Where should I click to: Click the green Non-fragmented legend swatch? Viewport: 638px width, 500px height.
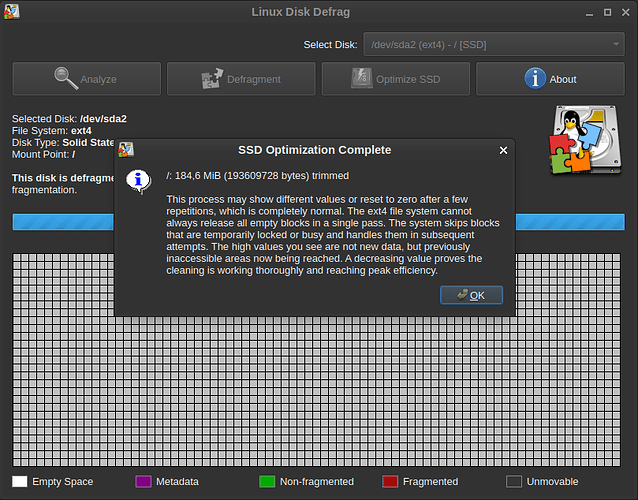[x=267, y=482]
